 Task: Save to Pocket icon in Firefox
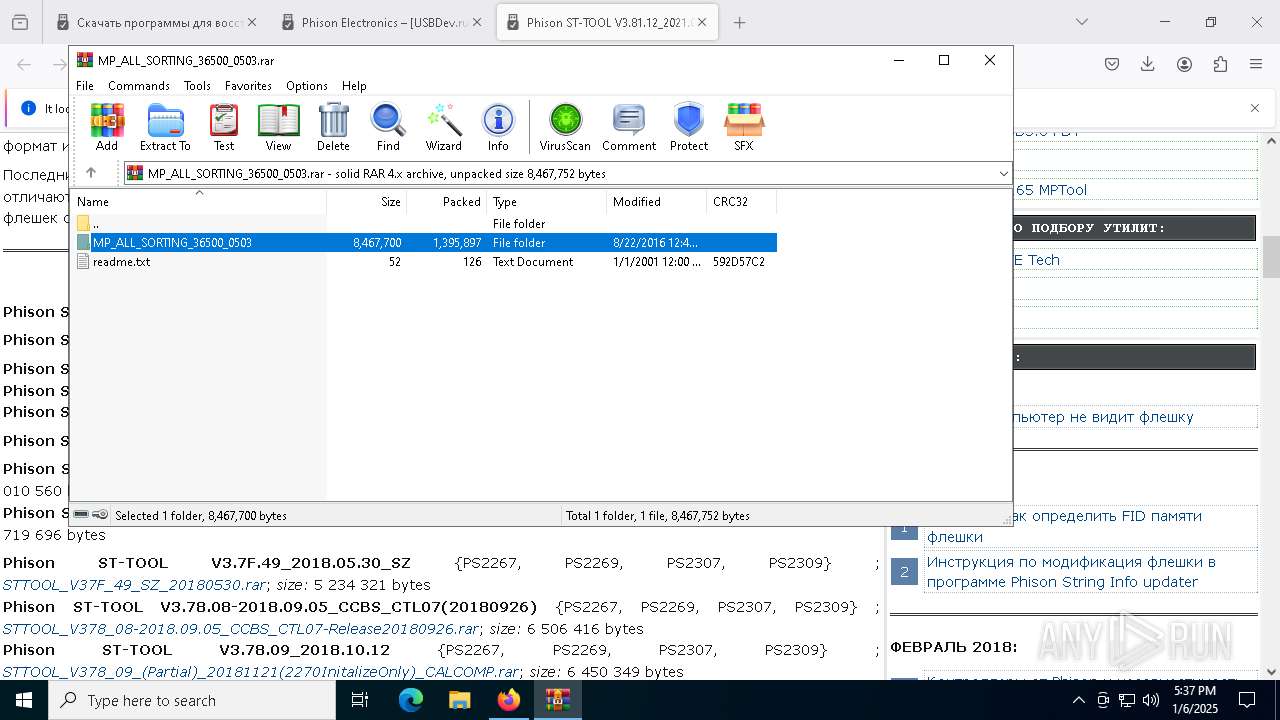[1112, 64]
